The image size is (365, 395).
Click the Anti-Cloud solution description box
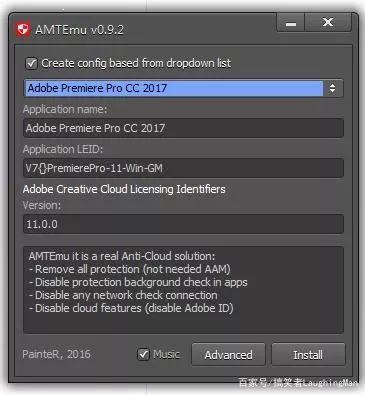pos(183,290)
